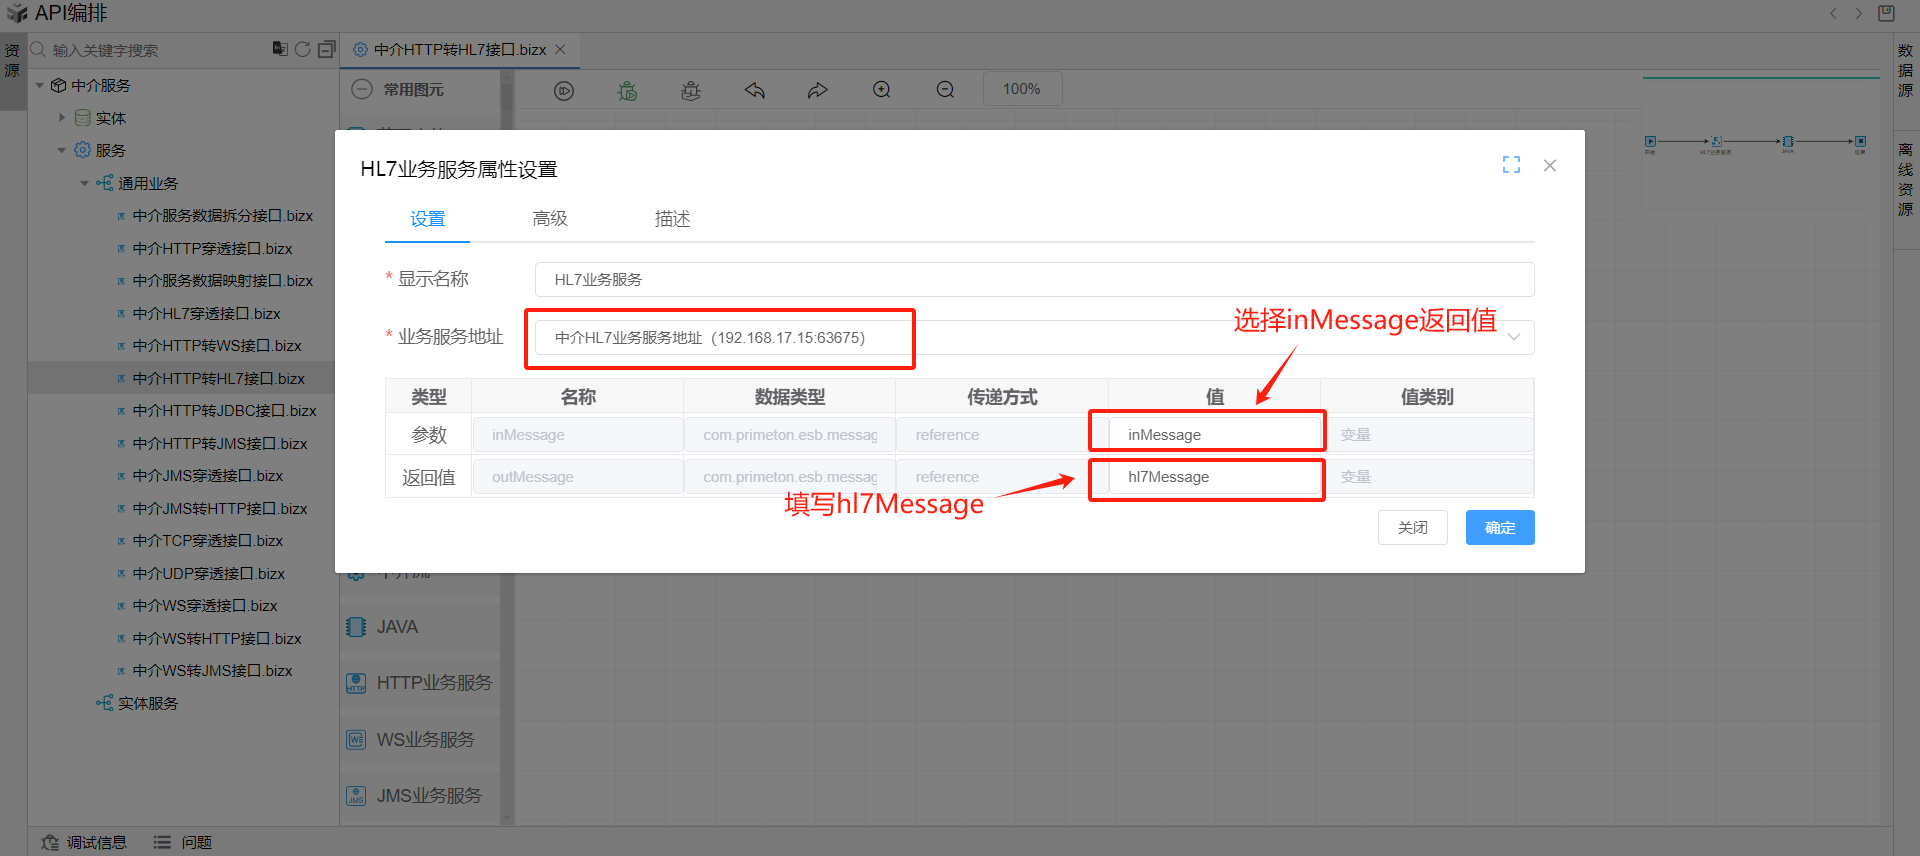Click the run flow icon in toolbar

564,91
